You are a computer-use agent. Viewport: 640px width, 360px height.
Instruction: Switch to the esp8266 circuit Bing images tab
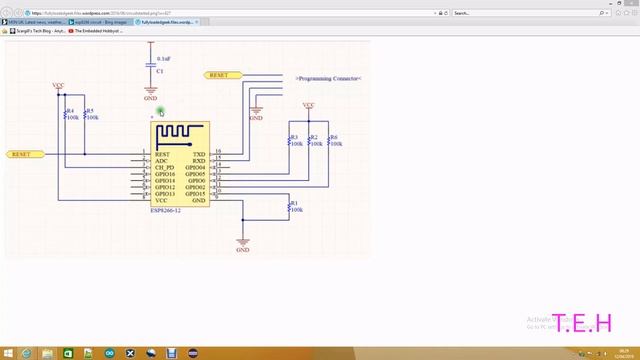[100, 22]
